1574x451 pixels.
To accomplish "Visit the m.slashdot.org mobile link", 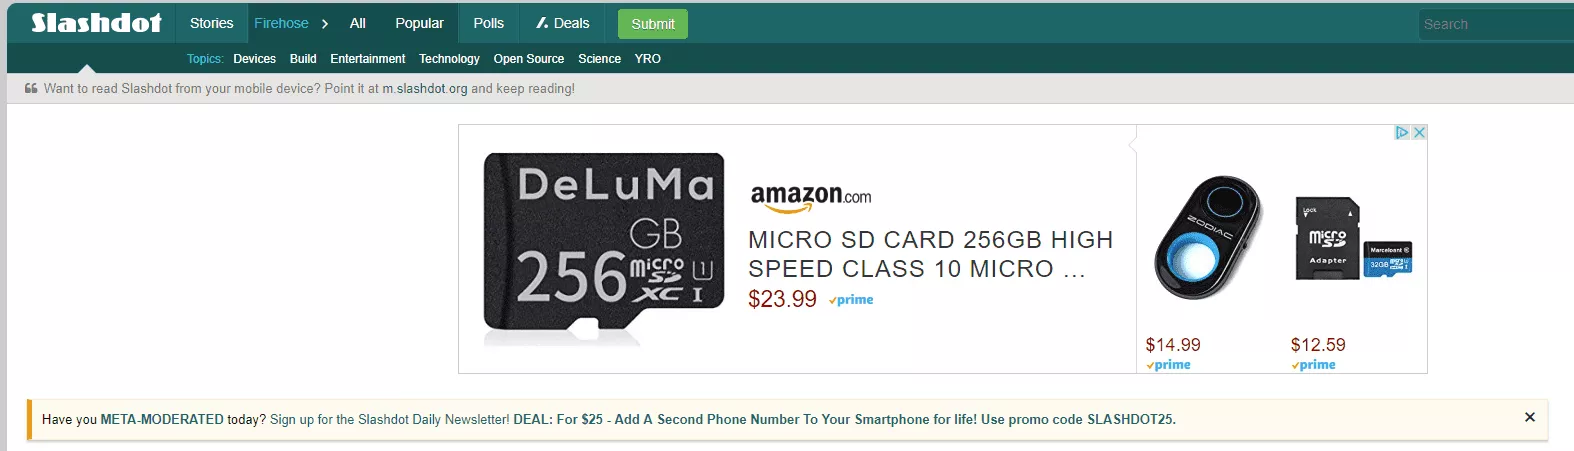I will (425, 89).
